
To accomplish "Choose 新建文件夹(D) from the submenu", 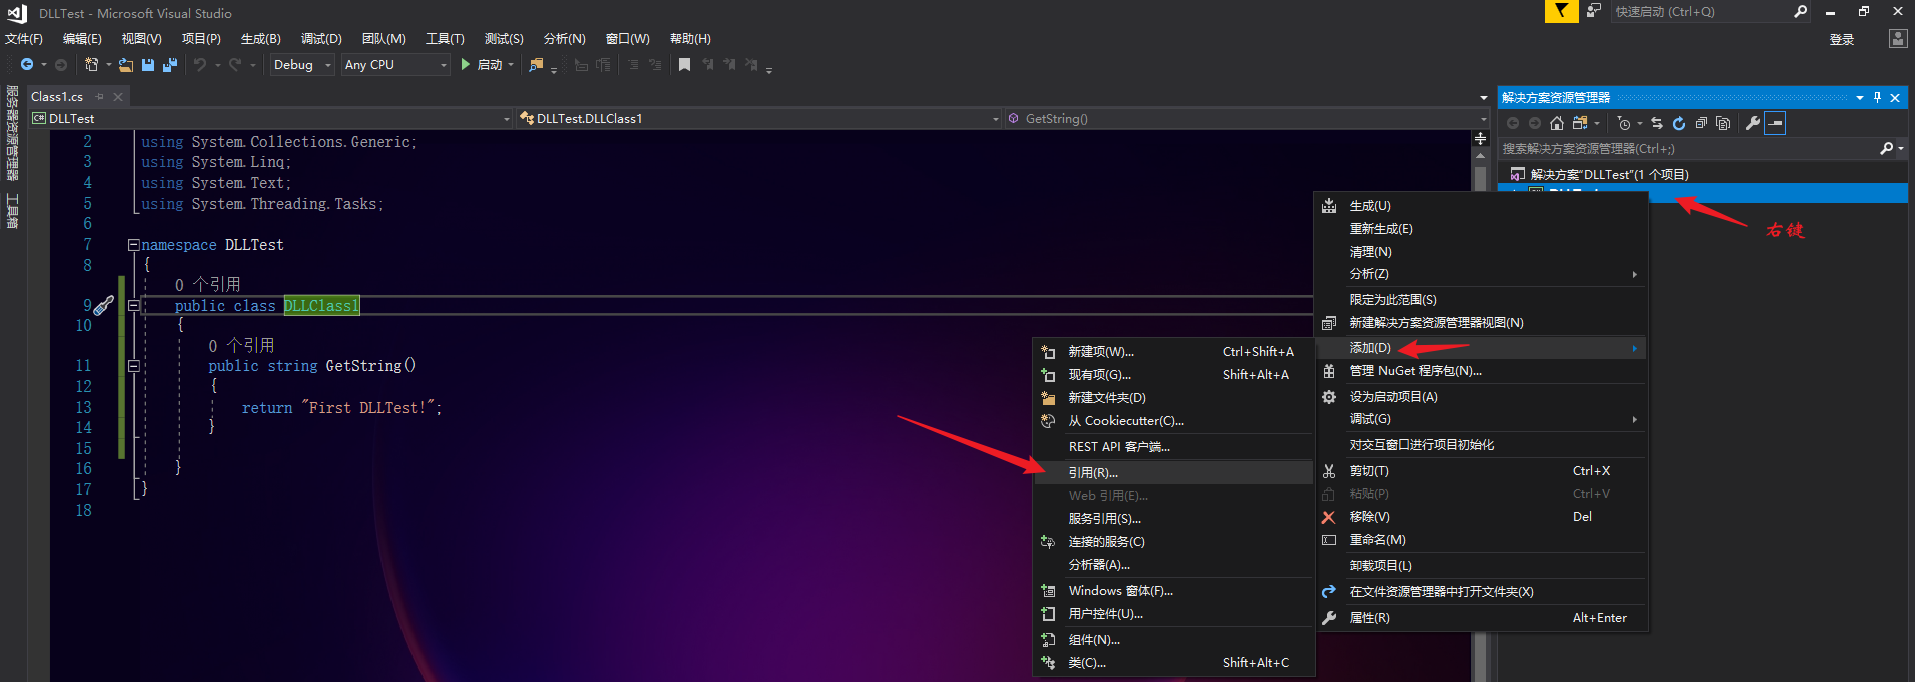I will pos(1173,398).
